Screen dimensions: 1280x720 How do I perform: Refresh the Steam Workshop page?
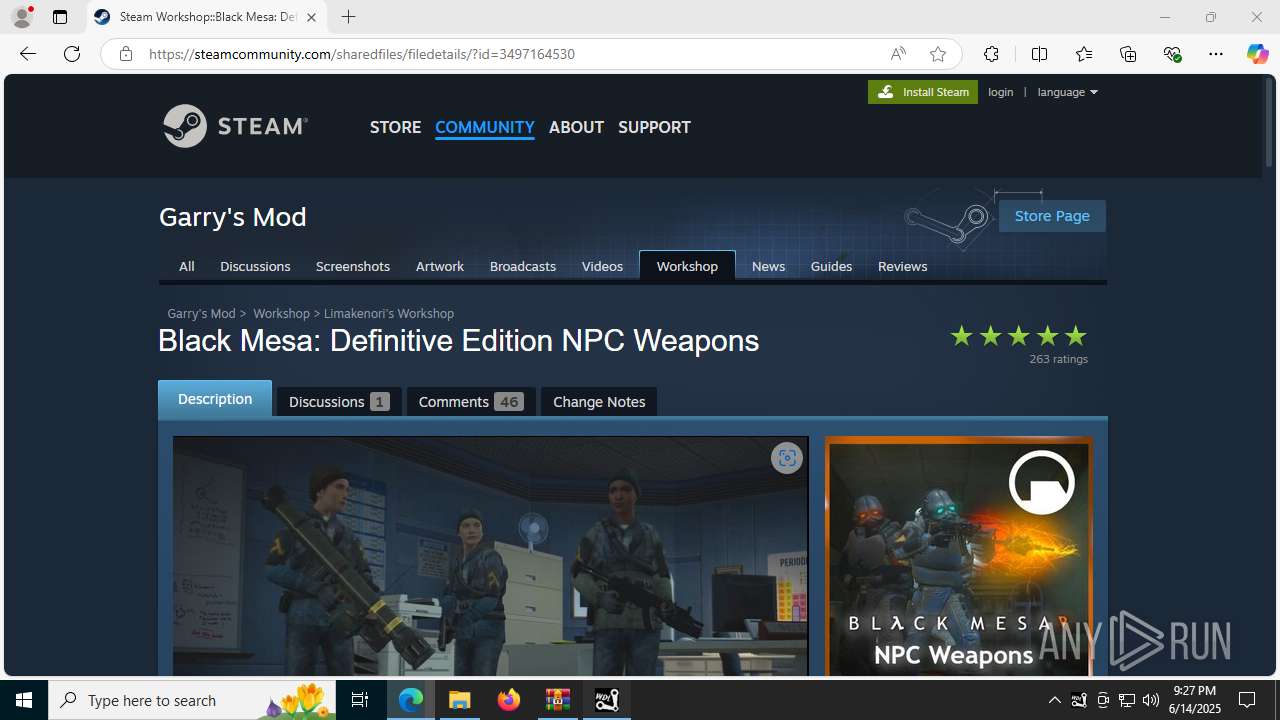(72, 54)
